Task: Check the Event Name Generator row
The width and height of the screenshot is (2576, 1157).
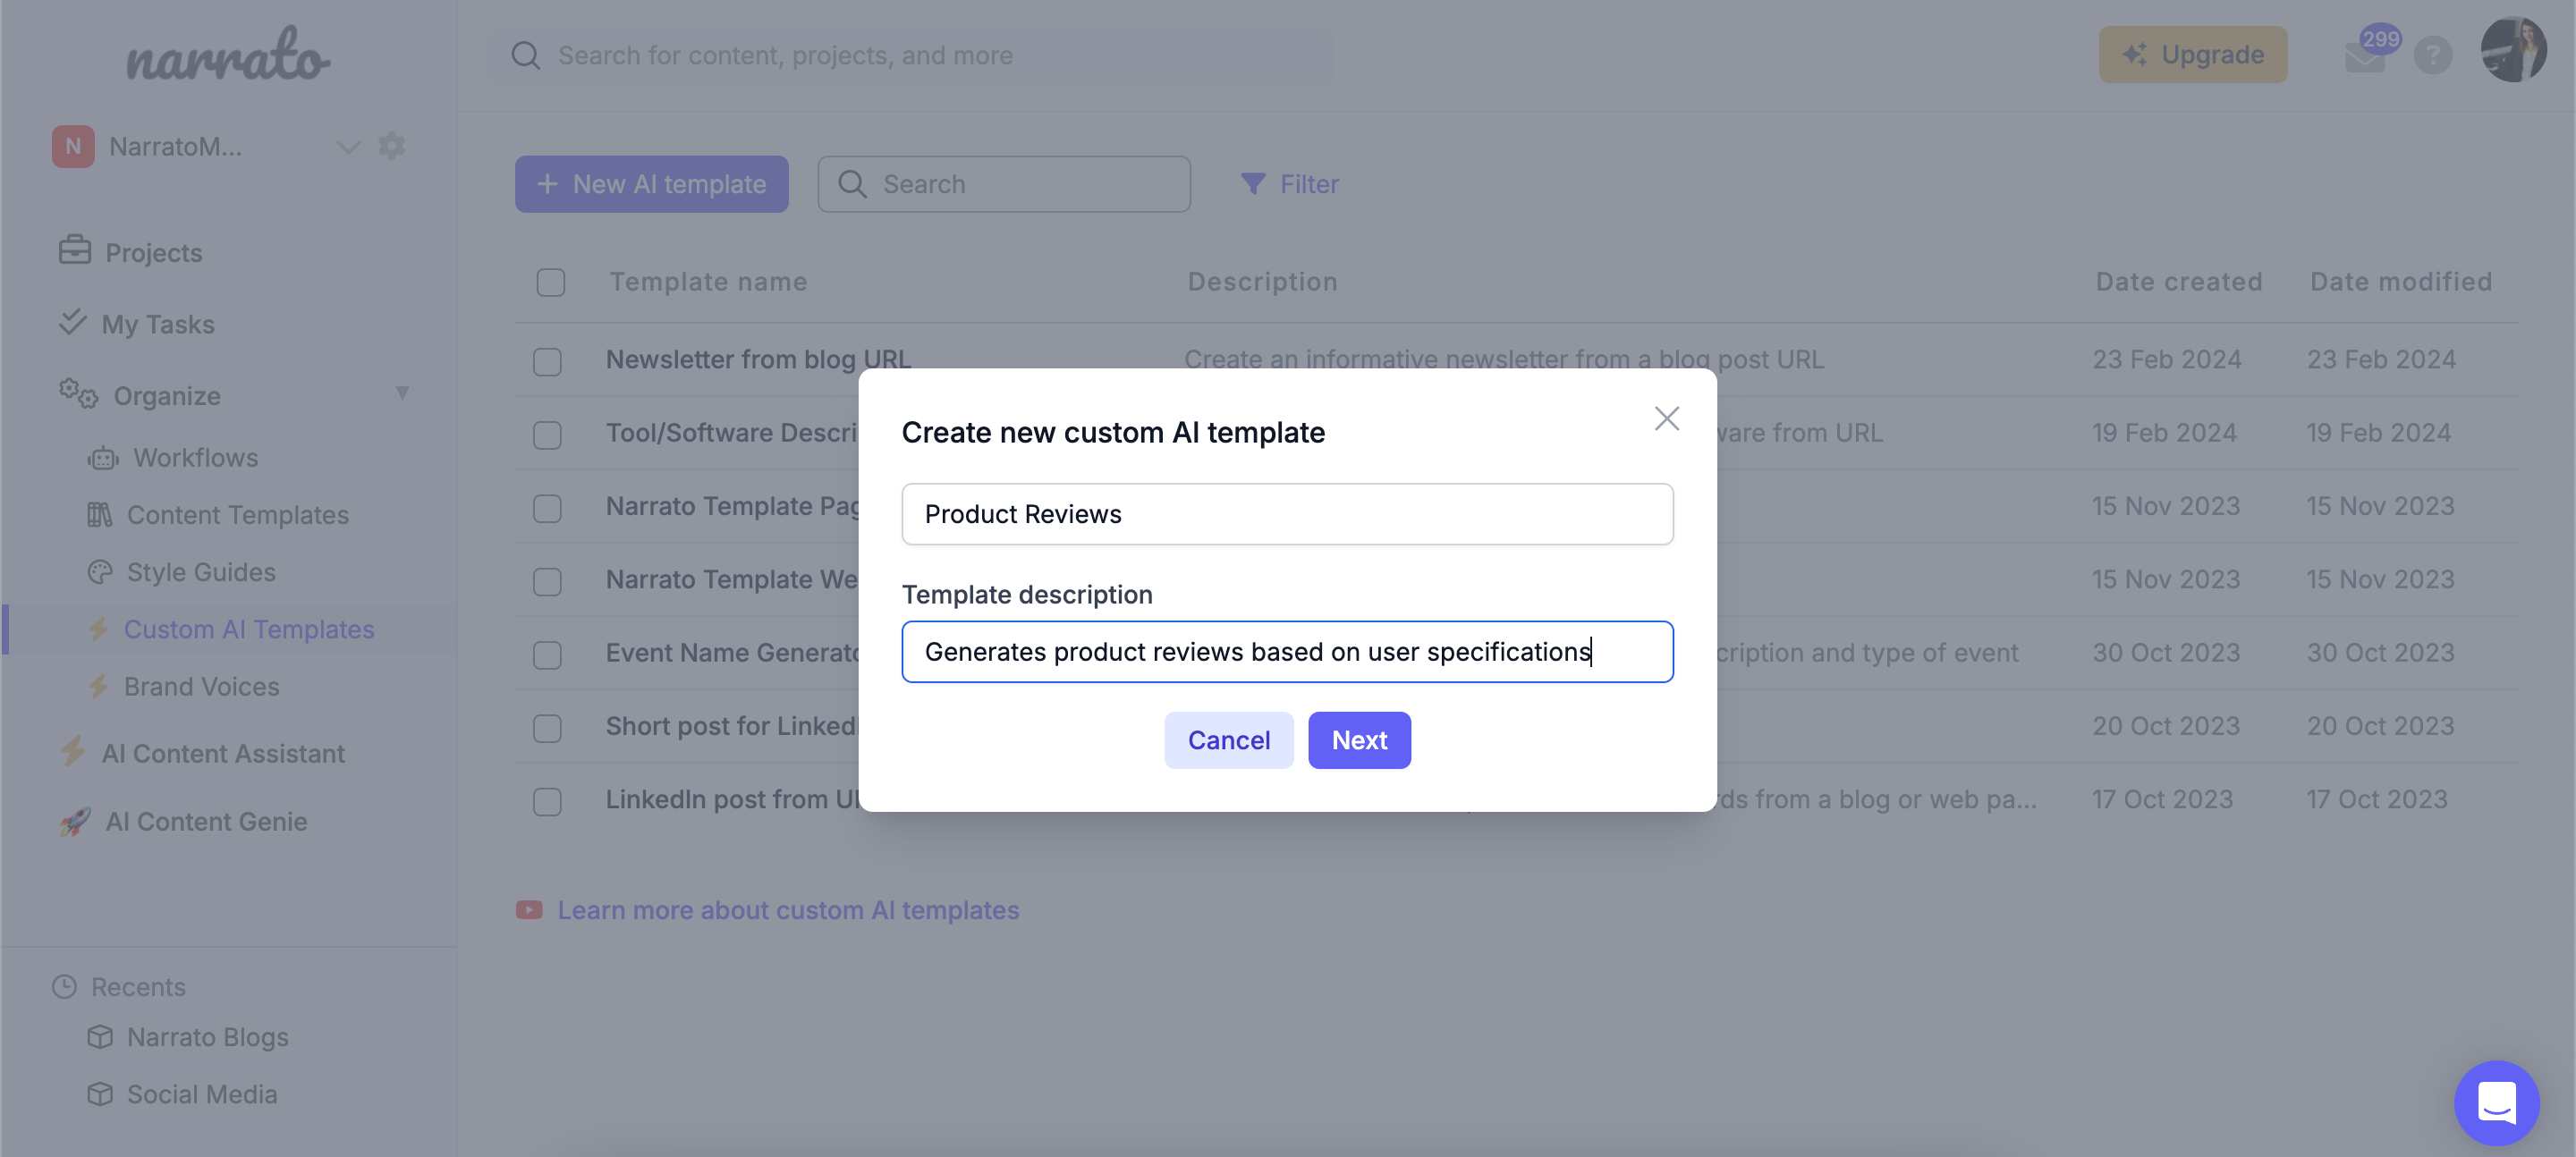Action: point(547,655)
